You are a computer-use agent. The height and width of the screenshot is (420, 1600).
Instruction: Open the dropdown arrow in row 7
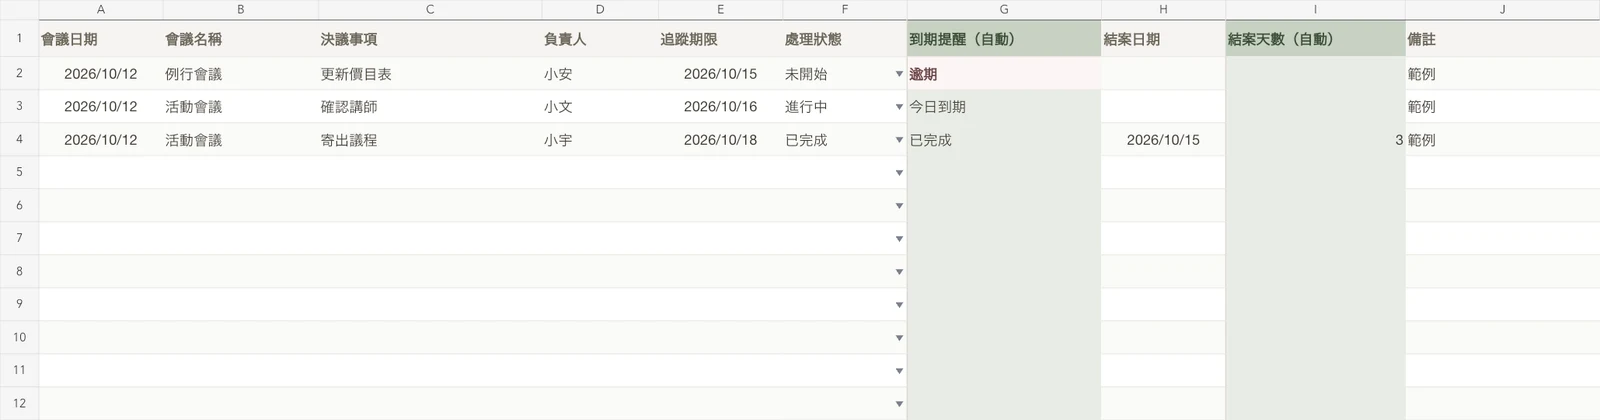(x=899, y=239)
